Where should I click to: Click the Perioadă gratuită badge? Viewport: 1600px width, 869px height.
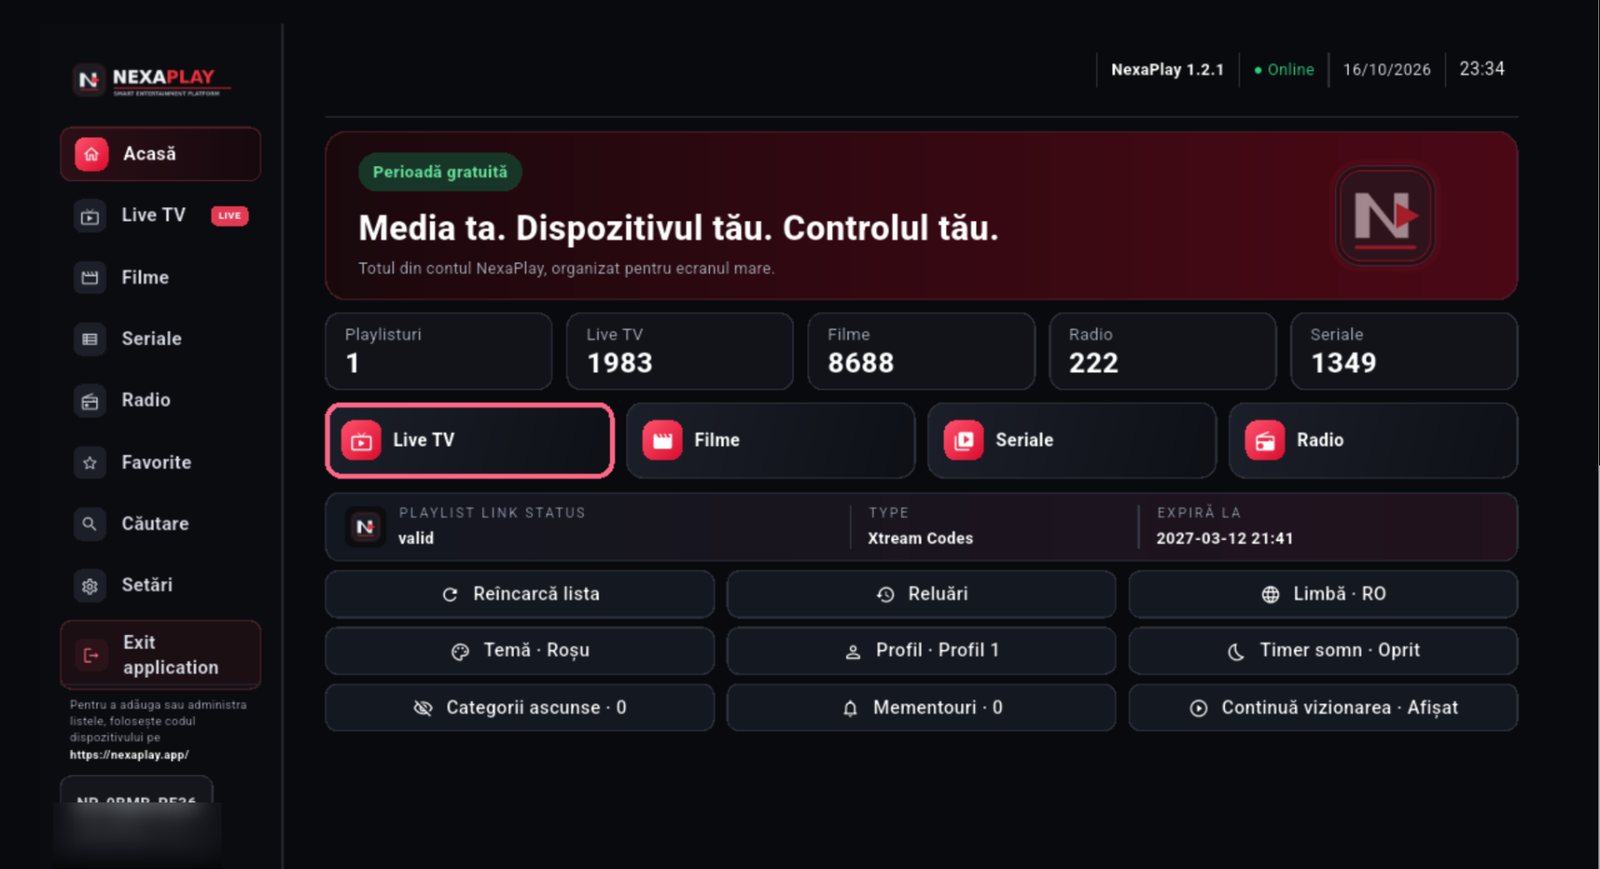click(440, 172)
